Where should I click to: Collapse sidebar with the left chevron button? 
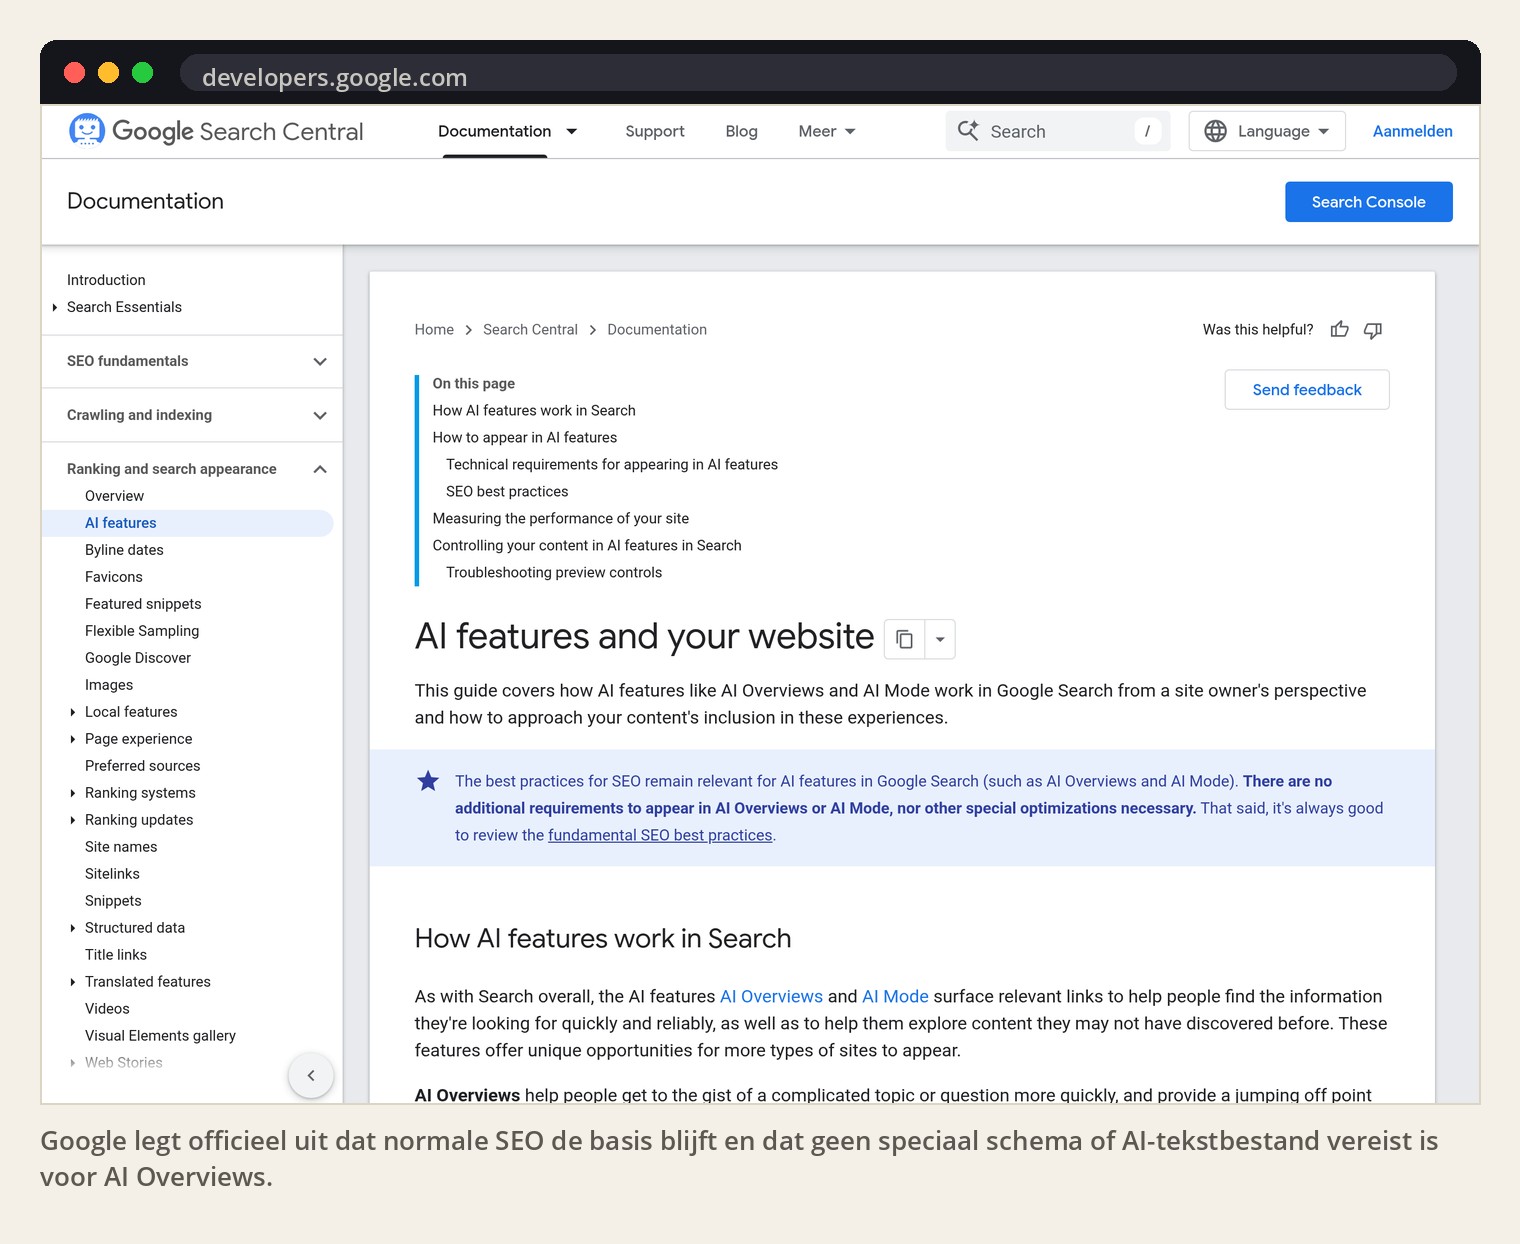[x=311, y=1075]
